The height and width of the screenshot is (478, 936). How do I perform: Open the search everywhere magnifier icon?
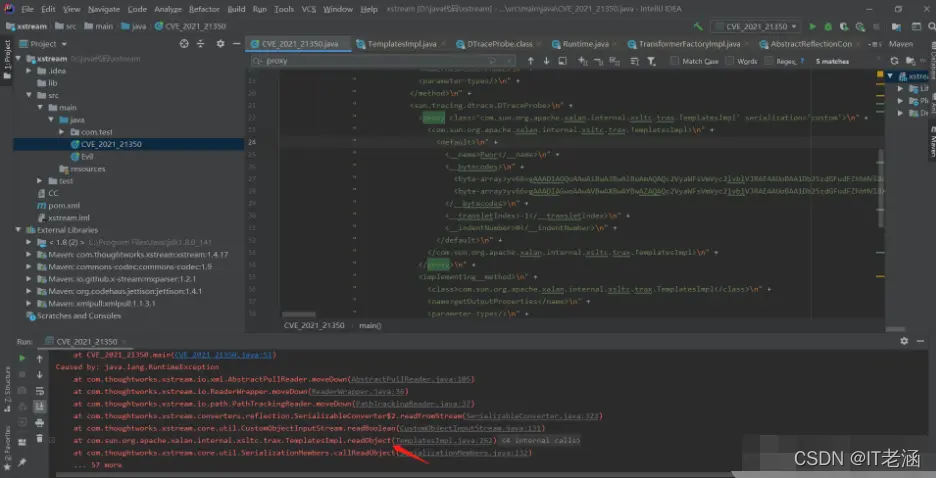[932, 26]
